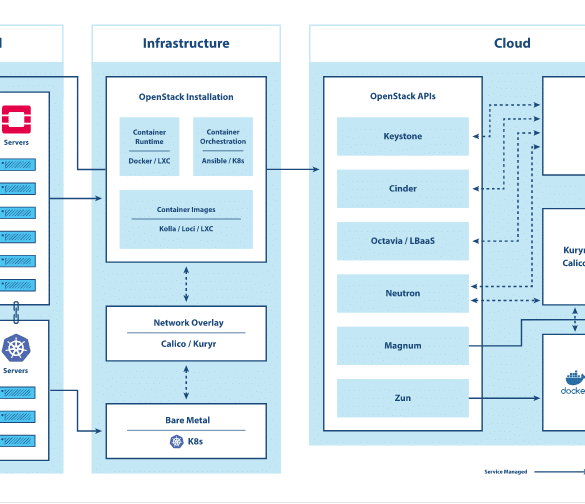
Task: Select the Zun service block
Action: pyautogui.click(x=403, y=398)
